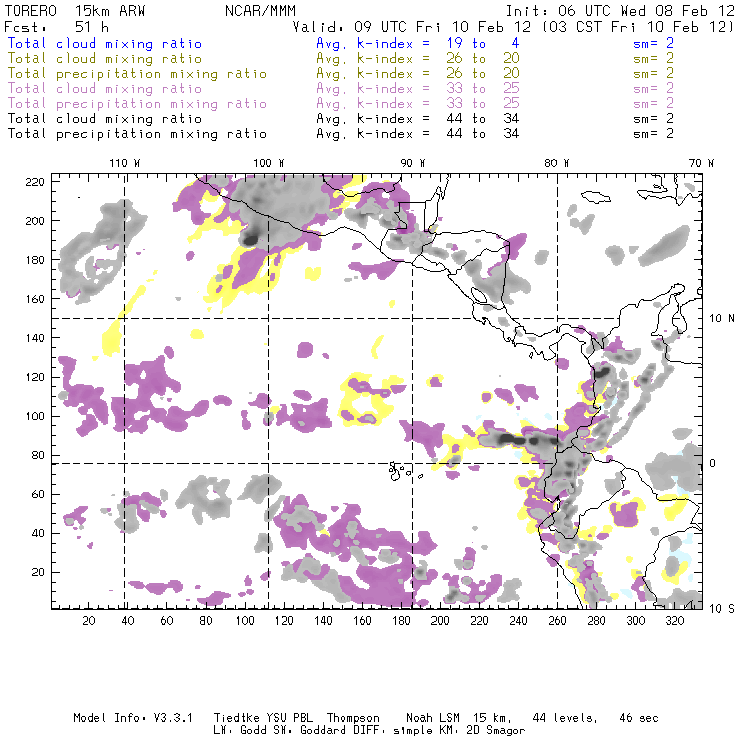Select the black 'Total precipitation mixing ratio' legend row
740x740 pixels.
click(137, 134)
